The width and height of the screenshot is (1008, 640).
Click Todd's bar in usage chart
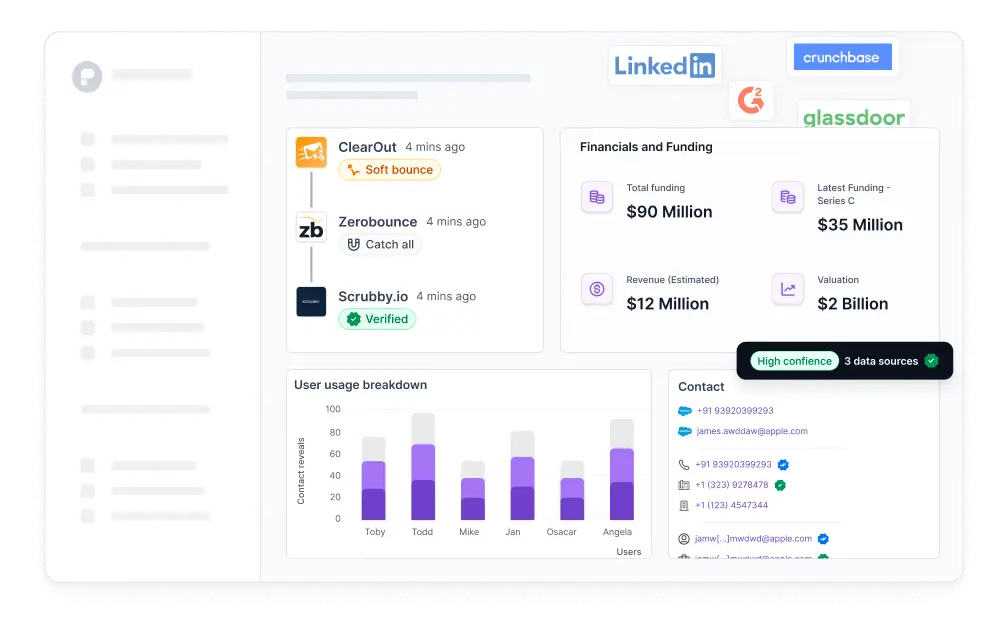pyautogui.click(x=423, y=467)
